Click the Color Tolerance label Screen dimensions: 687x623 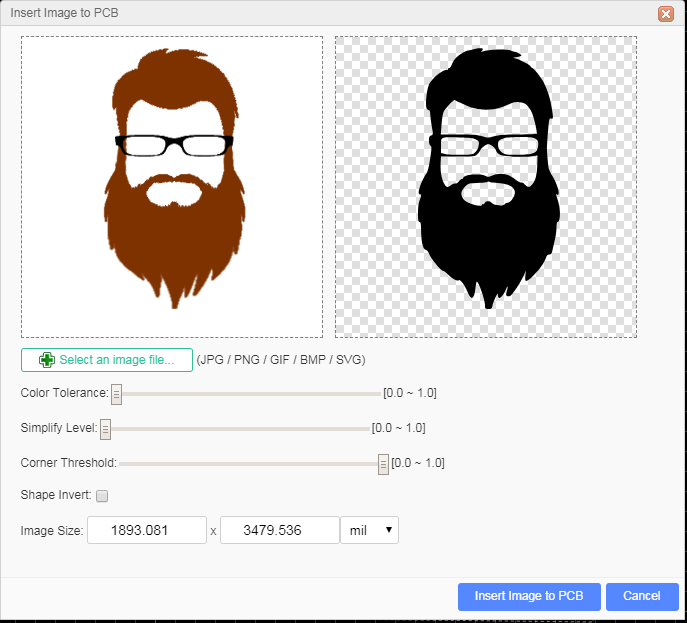point(64,393)
